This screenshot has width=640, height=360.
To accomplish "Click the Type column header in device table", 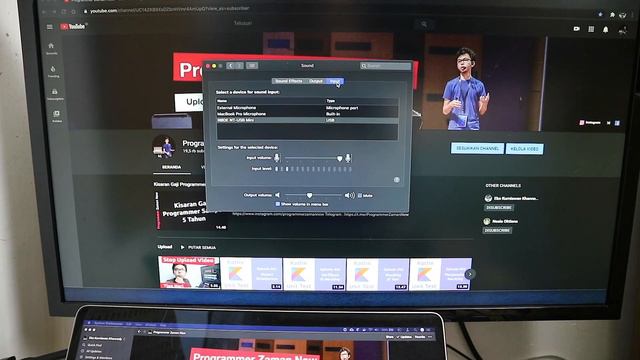I will pyautogui.click(x=361, y=101).
